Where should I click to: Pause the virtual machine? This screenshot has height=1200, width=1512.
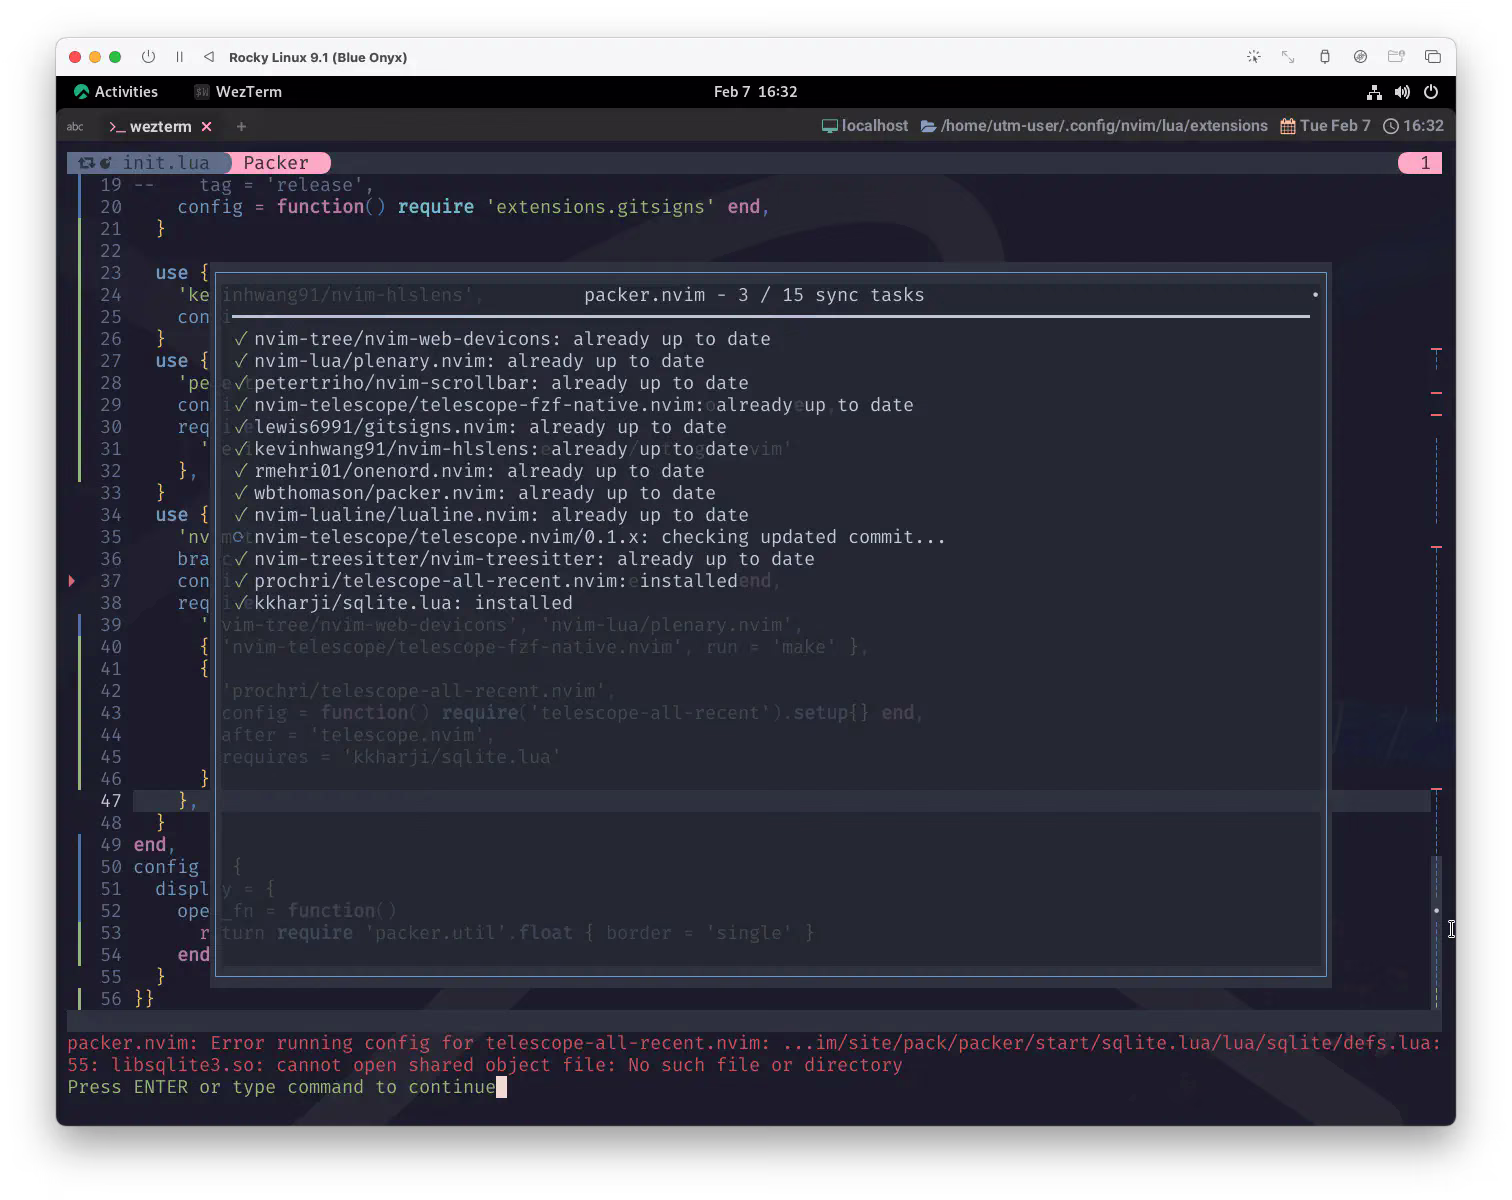[x=180, y=57]
